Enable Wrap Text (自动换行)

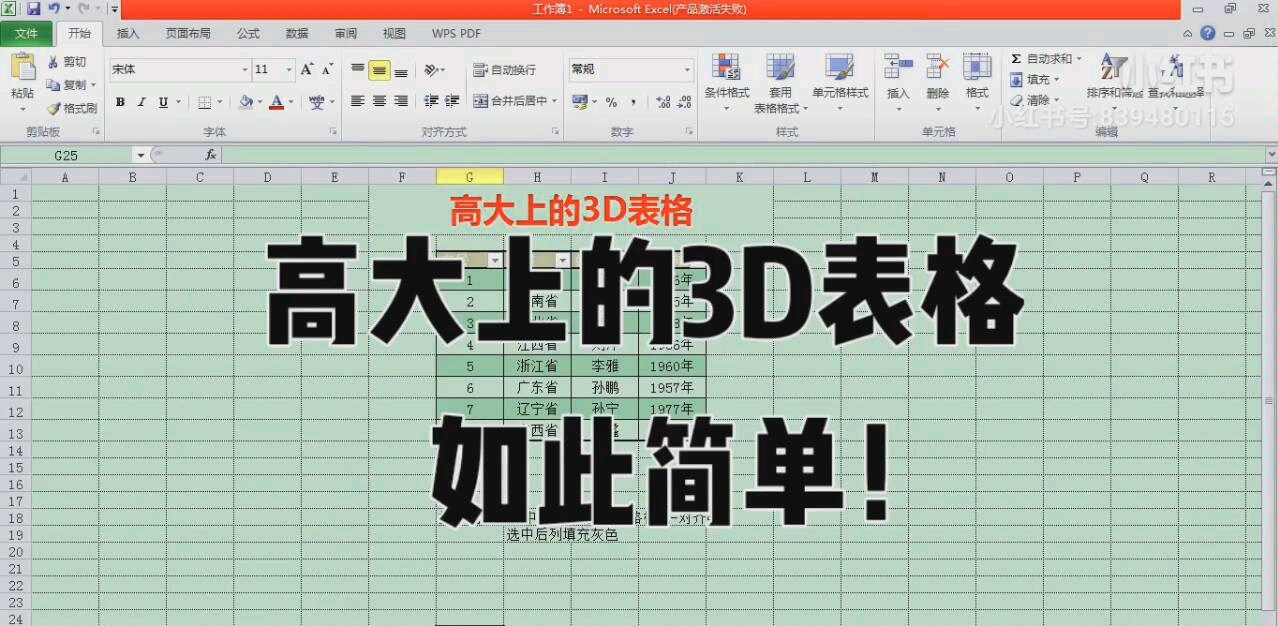tap(499, 70)
